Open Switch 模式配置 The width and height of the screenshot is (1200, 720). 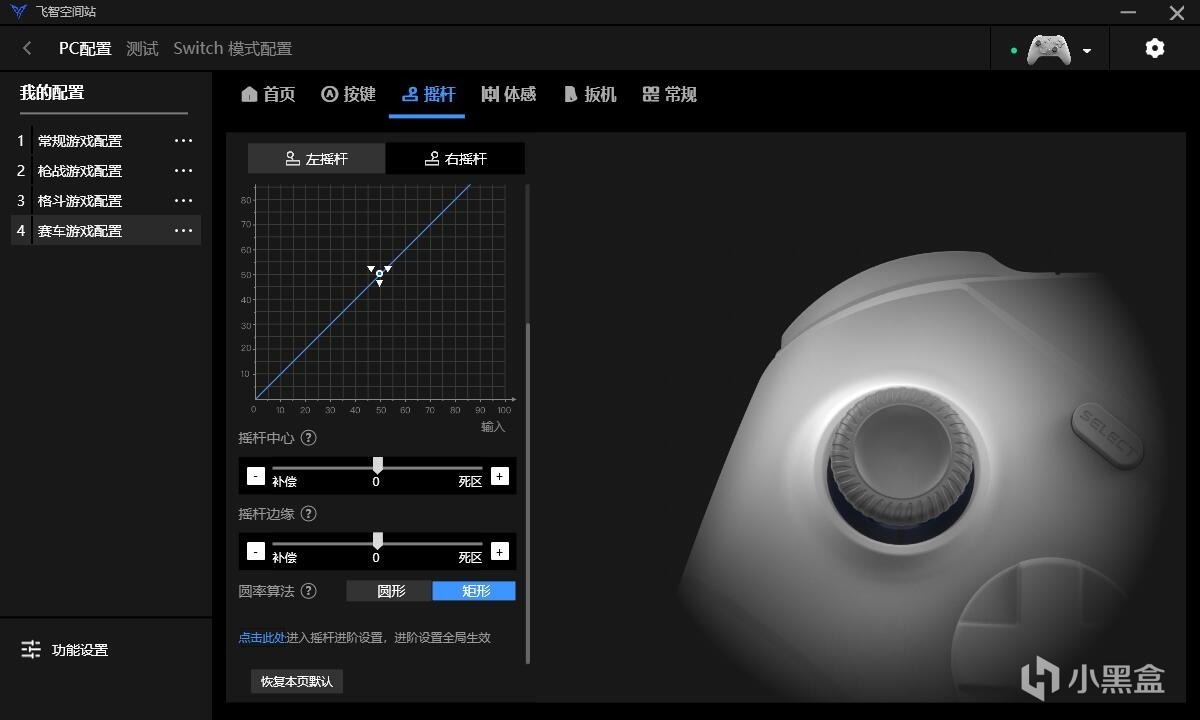pos(232,48)
